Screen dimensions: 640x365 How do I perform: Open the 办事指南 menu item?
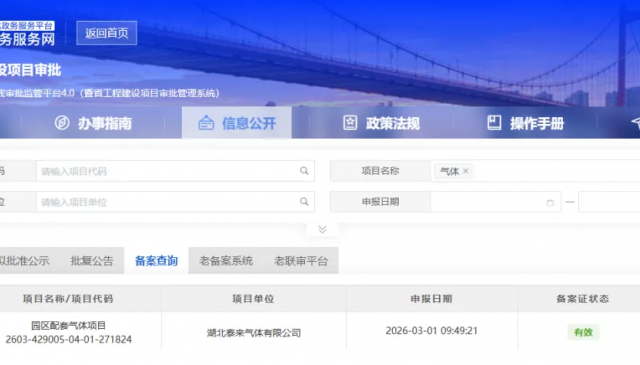[93, 123]
